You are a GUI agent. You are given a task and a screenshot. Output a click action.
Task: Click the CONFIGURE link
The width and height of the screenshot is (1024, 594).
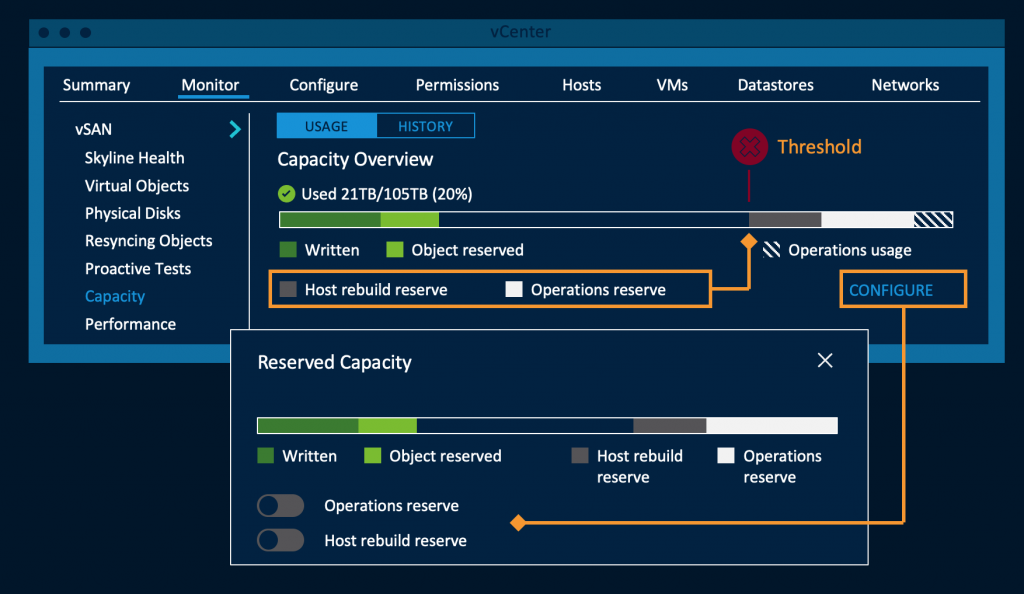coord(890,290)
